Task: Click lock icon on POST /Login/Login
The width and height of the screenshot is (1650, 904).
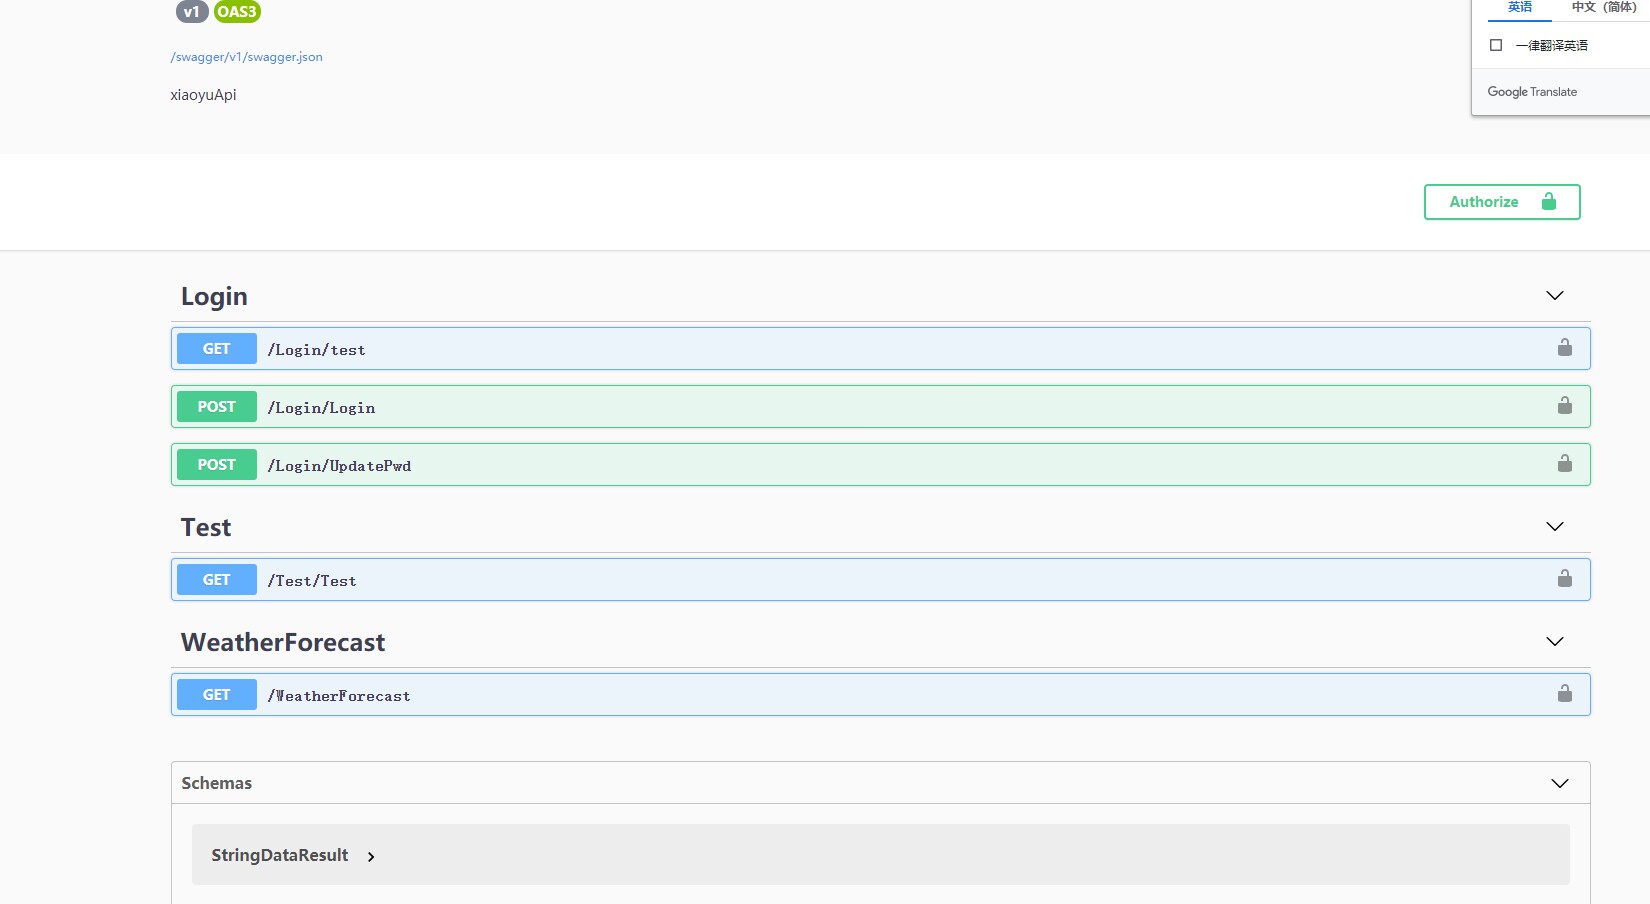Action: (1565, 406)
